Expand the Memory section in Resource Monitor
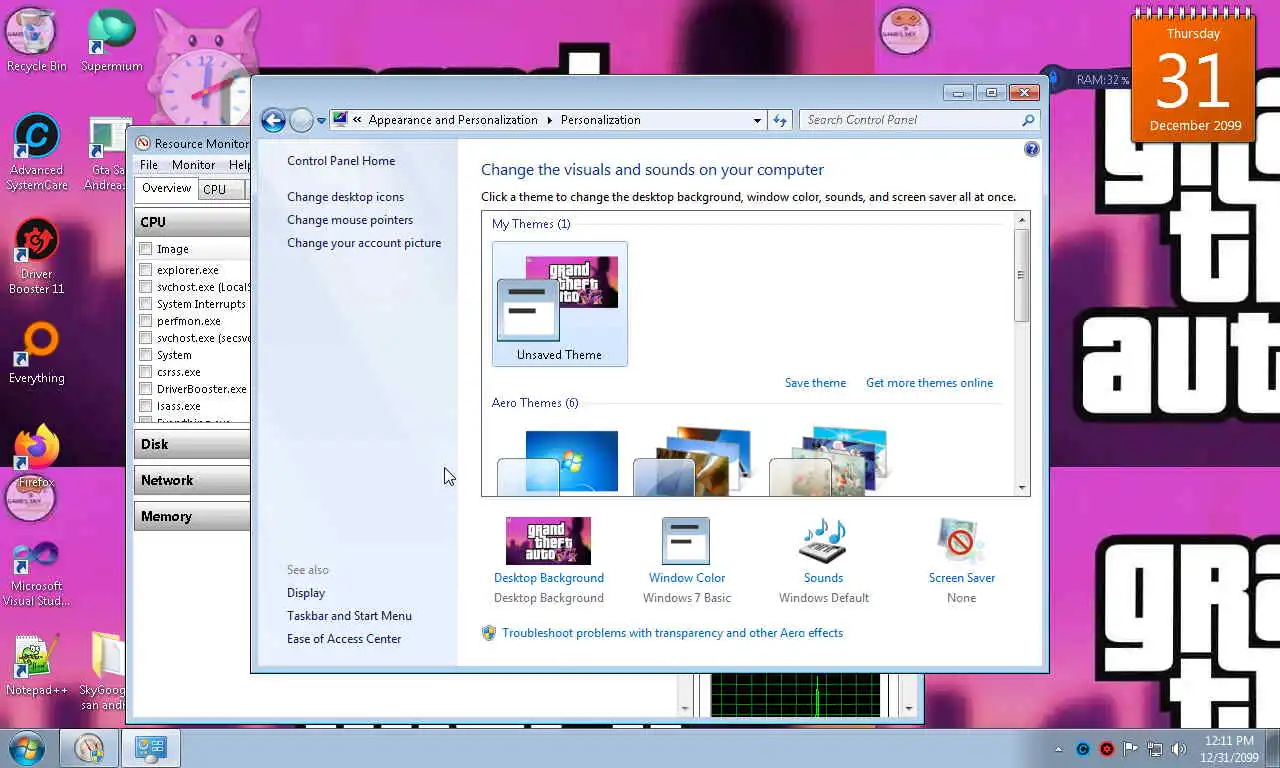This screenshot has width=1280, height=768. click(x=192, y=516)
